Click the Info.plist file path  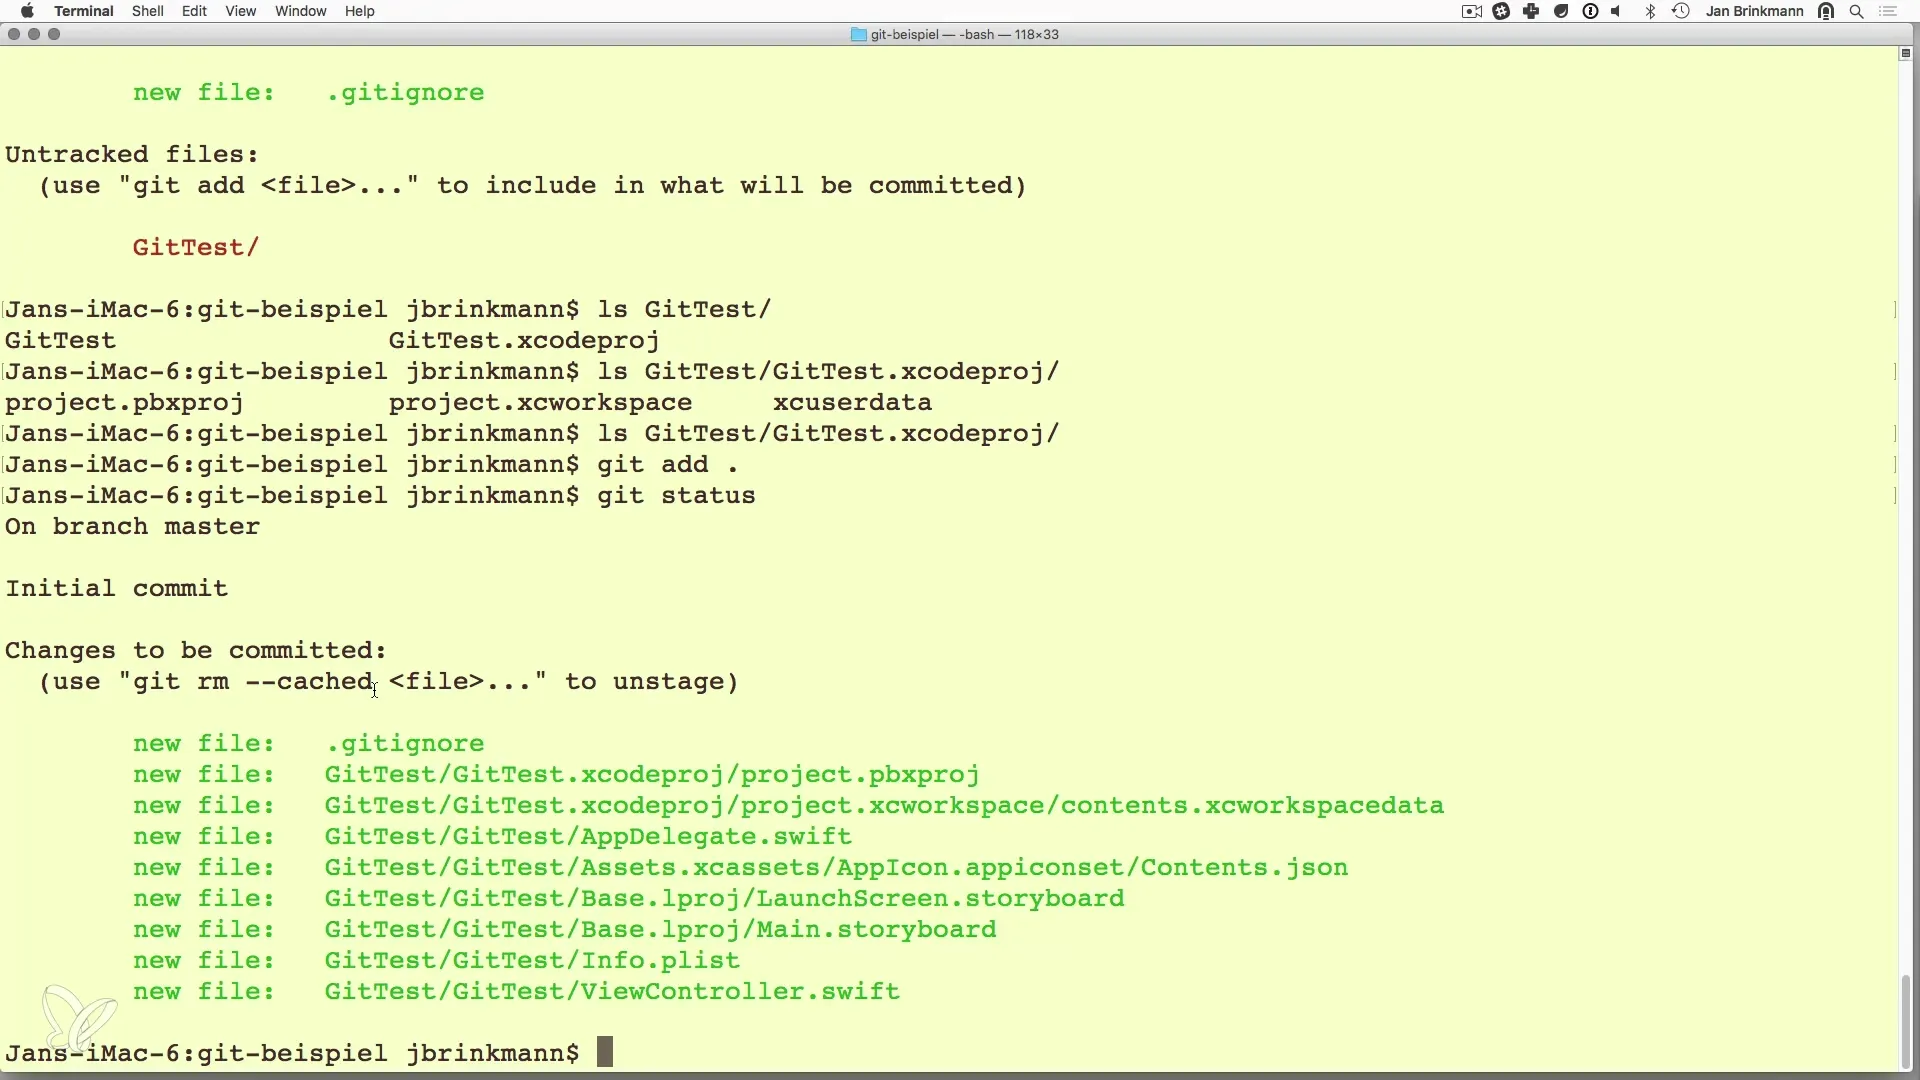532,960
